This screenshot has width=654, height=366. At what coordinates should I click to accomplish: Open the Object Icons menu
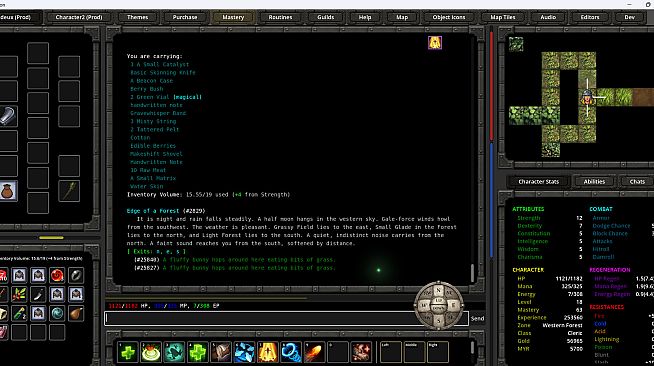point(449,17)
